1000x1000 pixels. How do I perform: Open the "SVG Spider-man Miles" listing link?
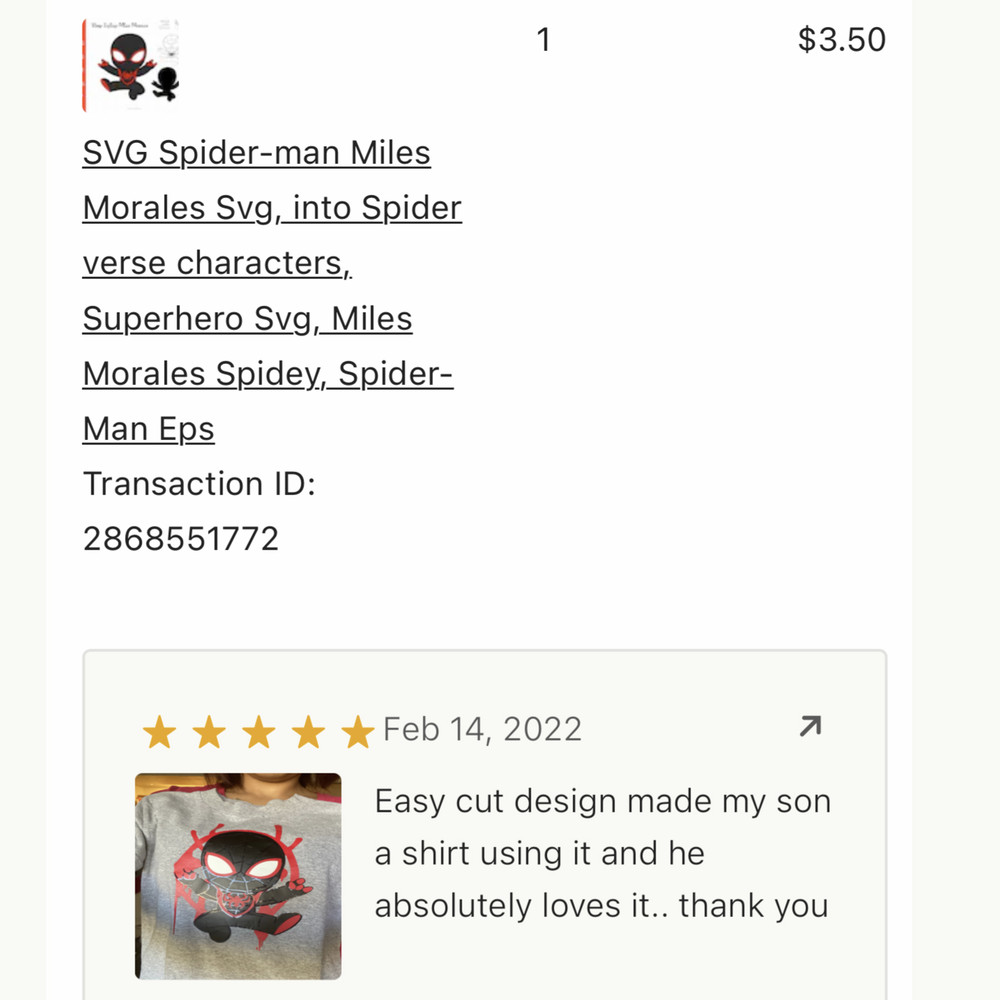point(256,153)
